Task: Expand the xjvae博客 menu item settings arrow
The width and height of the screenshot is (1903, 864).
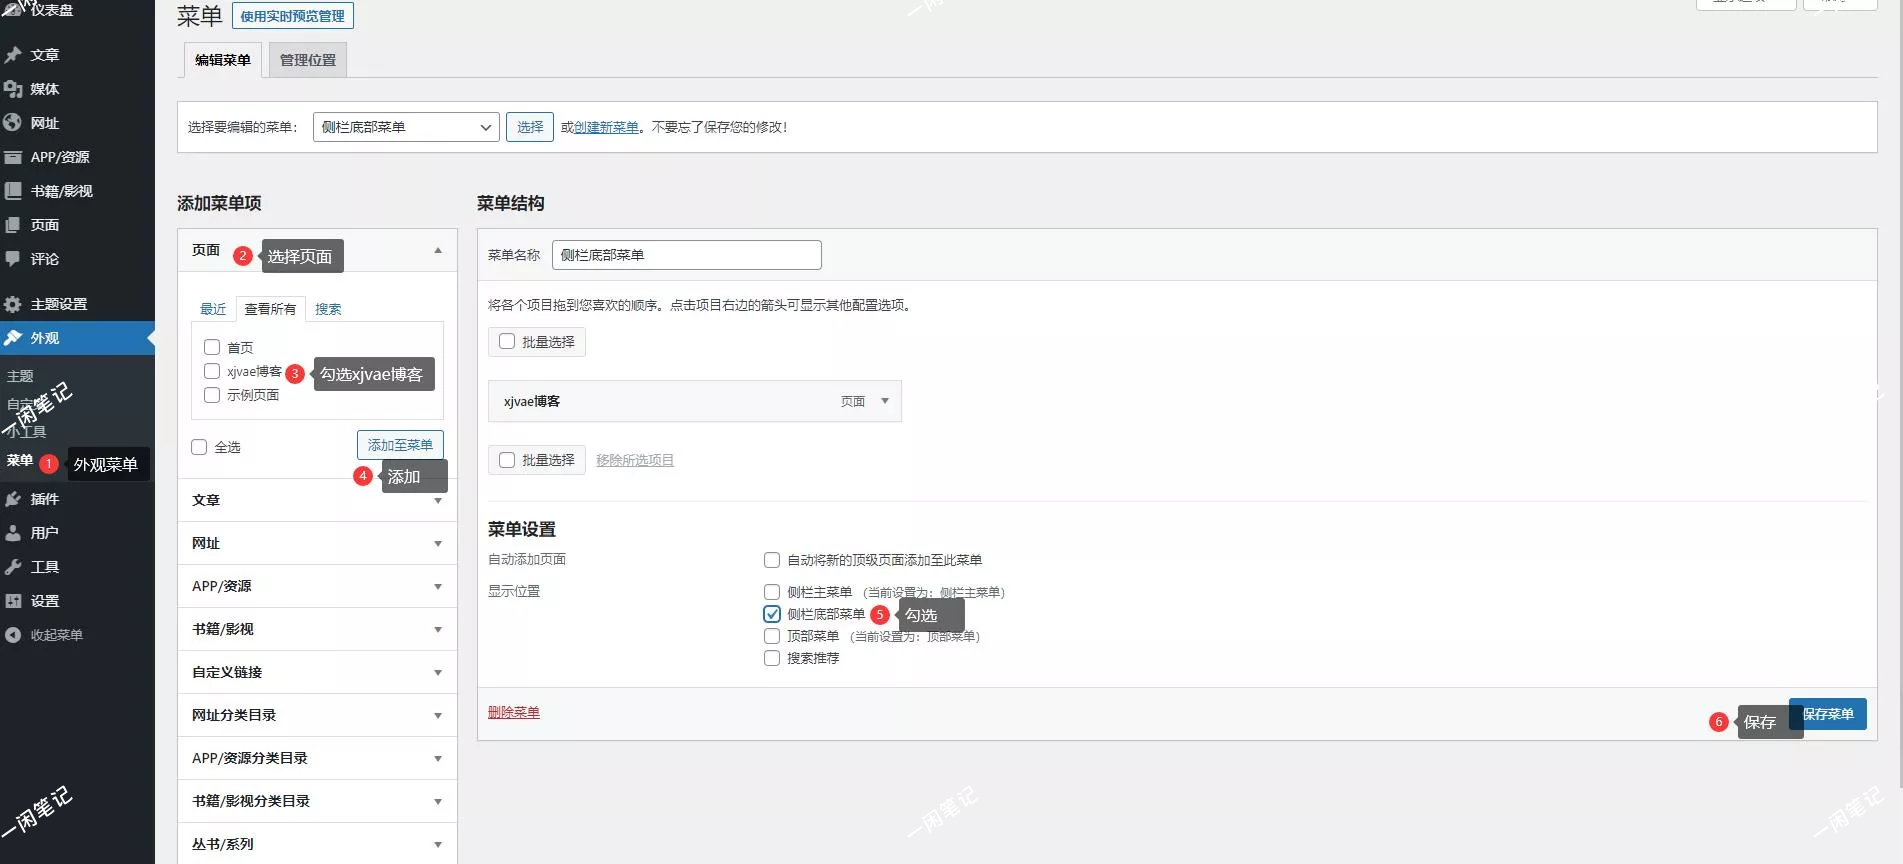Action: pos(884,401)
